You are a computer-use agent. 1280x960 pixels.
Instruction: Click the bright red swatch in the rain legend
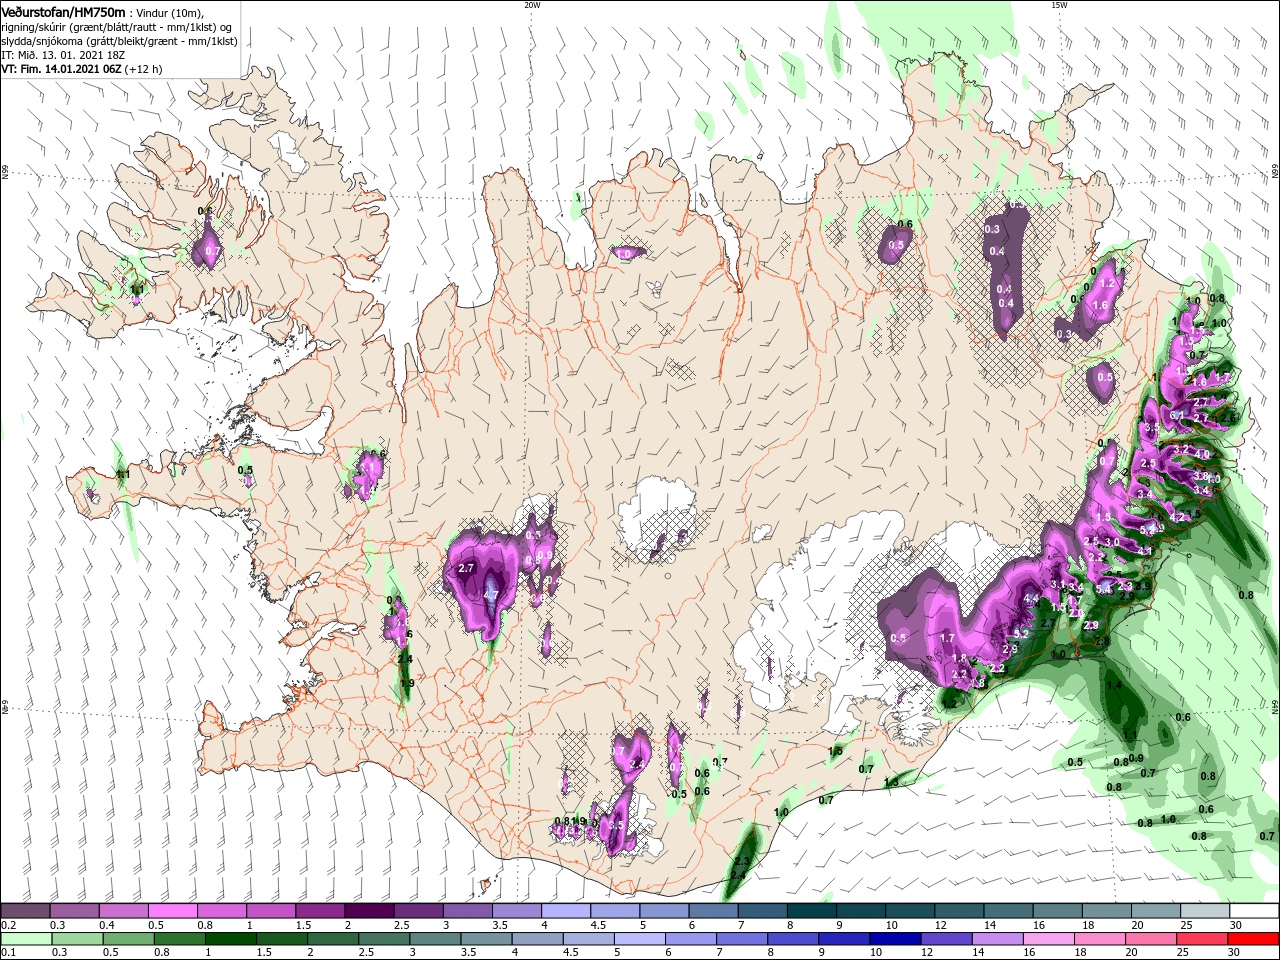click(x=1255, y=939)
